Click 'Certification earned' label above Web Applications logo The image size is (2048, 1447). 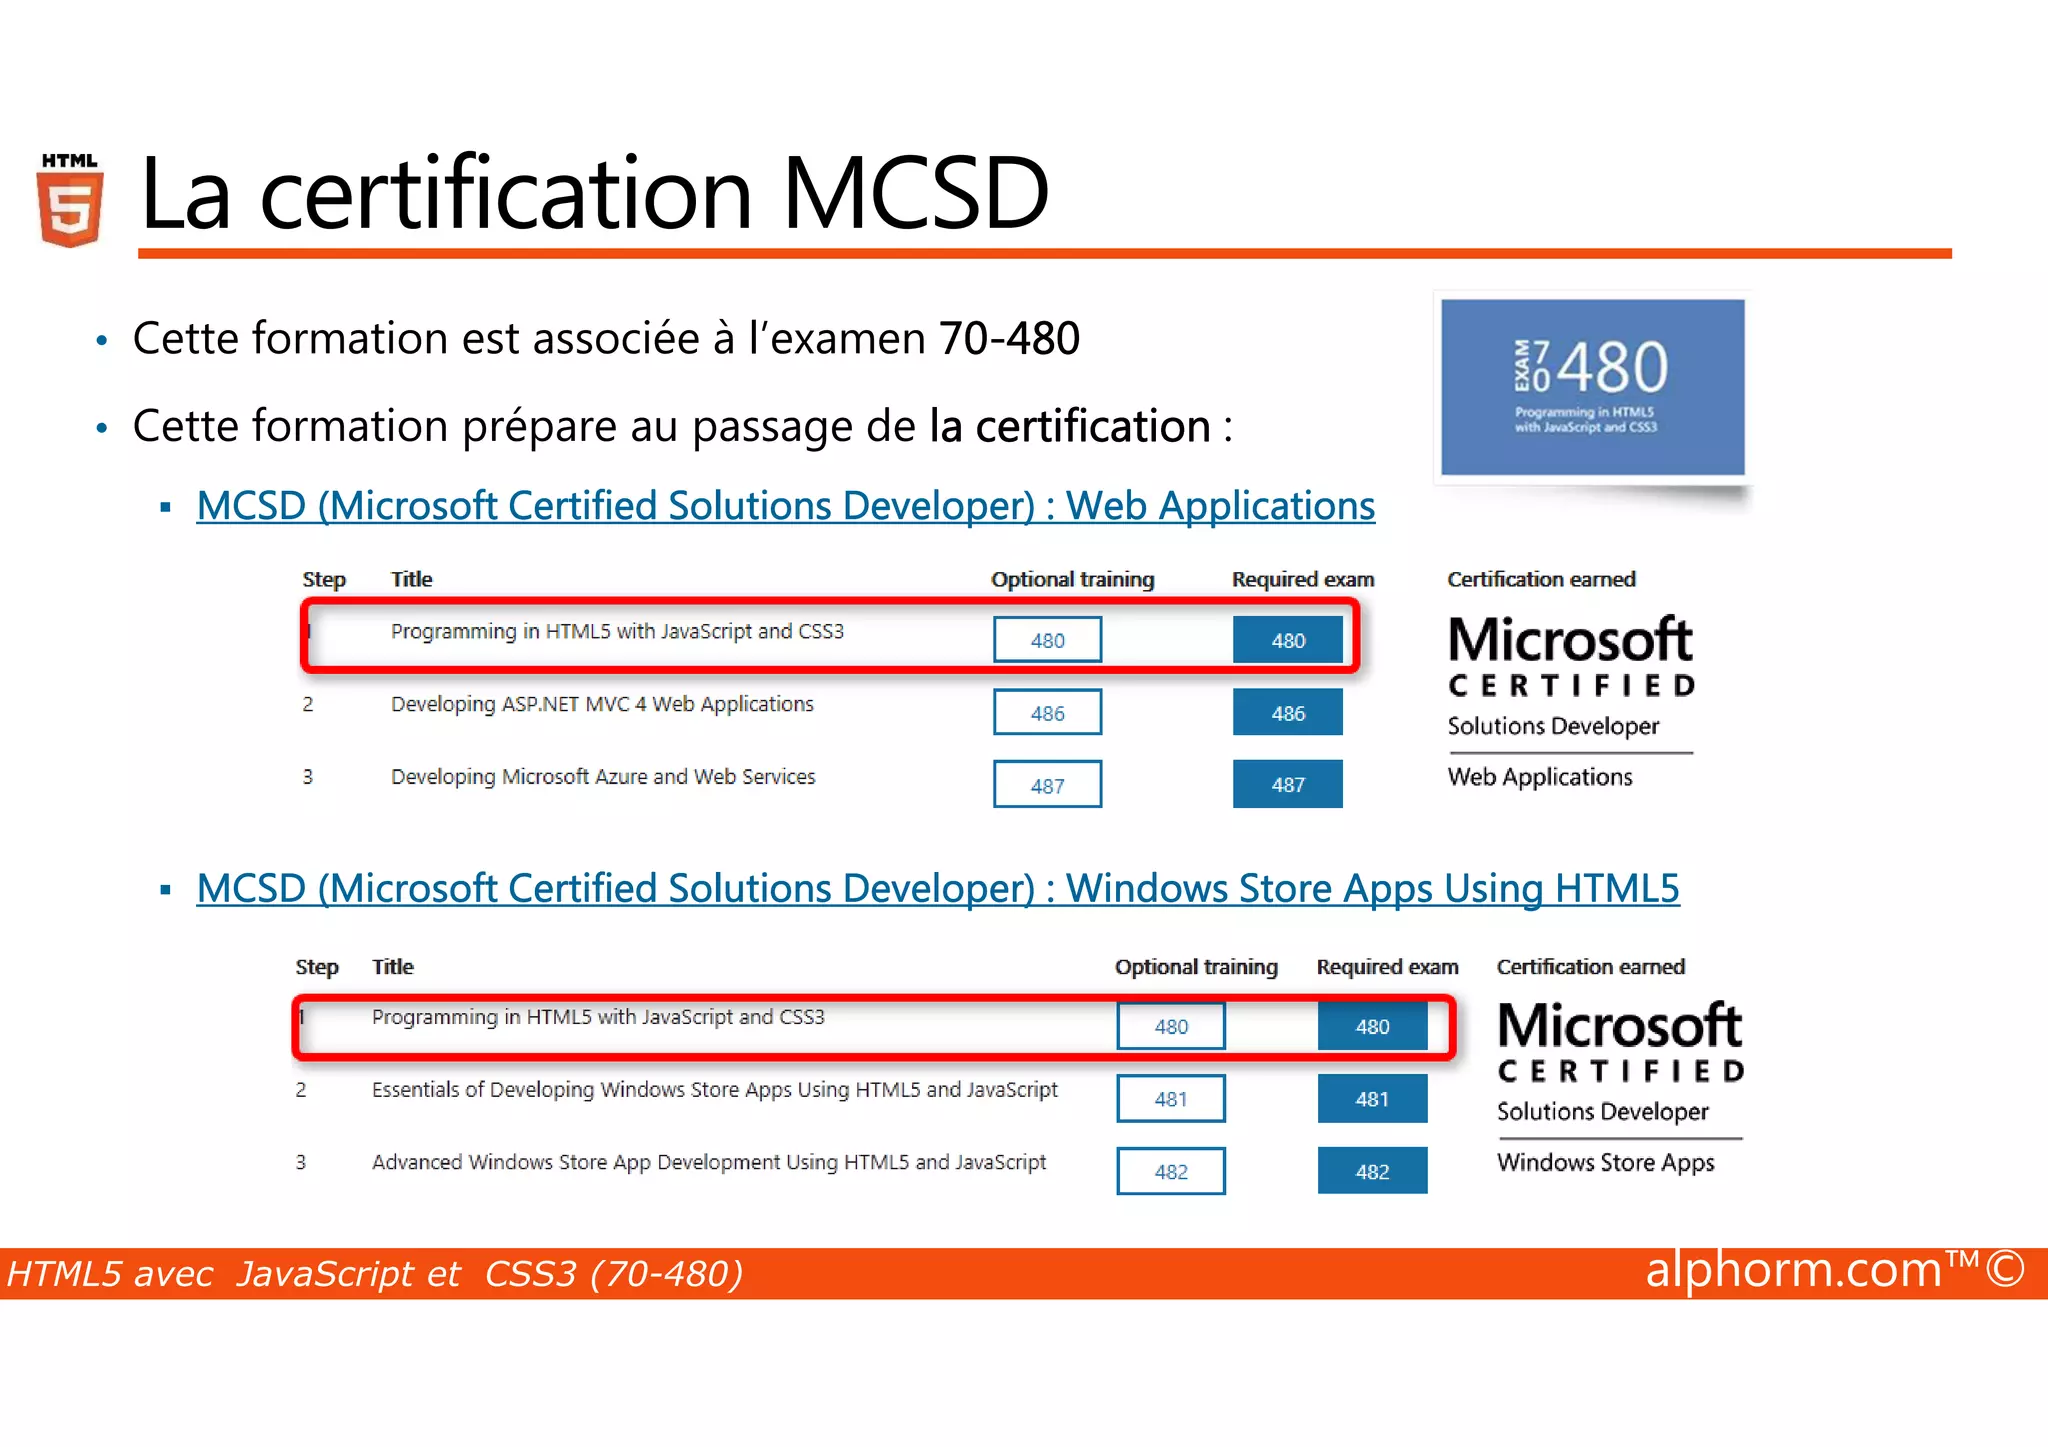(x=1541, y=579)
